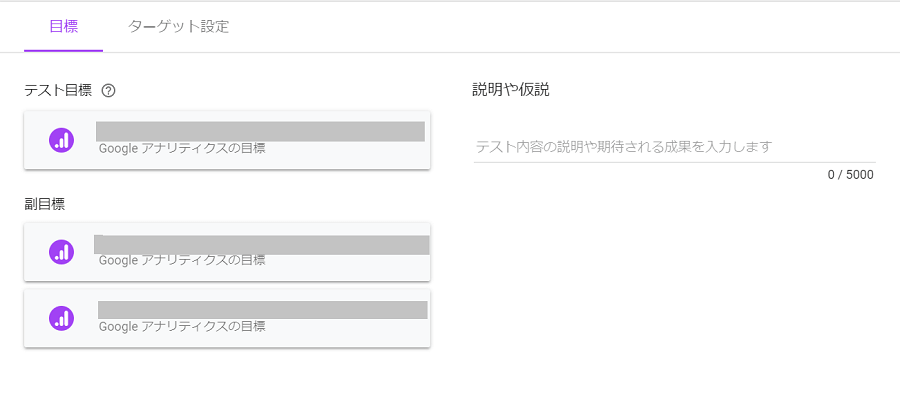
Task: Select the first 副目標 card
Action: pos(227,252)
